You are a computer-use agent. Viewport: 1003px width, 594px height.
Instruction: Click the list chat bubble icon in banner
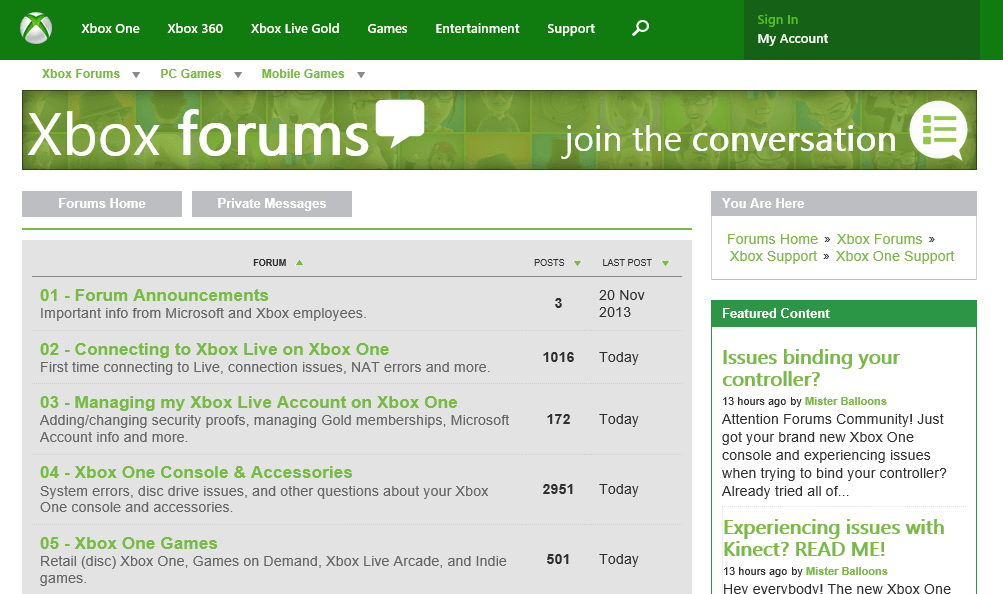(938, 130)
